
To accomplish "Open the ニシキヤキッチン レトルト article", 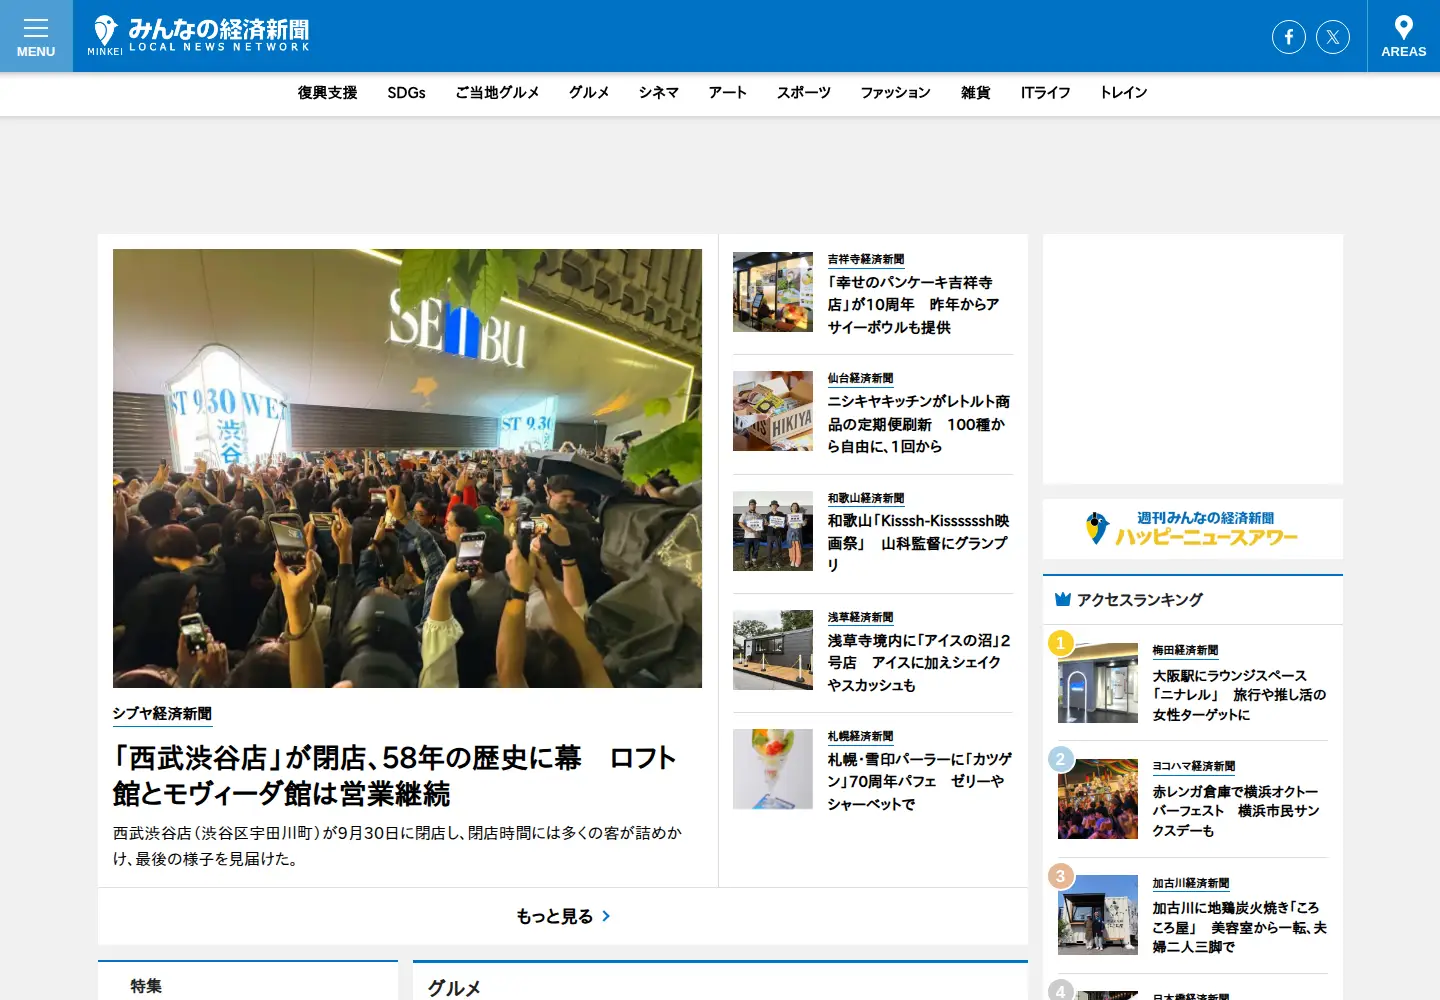I will click(918, 424).
